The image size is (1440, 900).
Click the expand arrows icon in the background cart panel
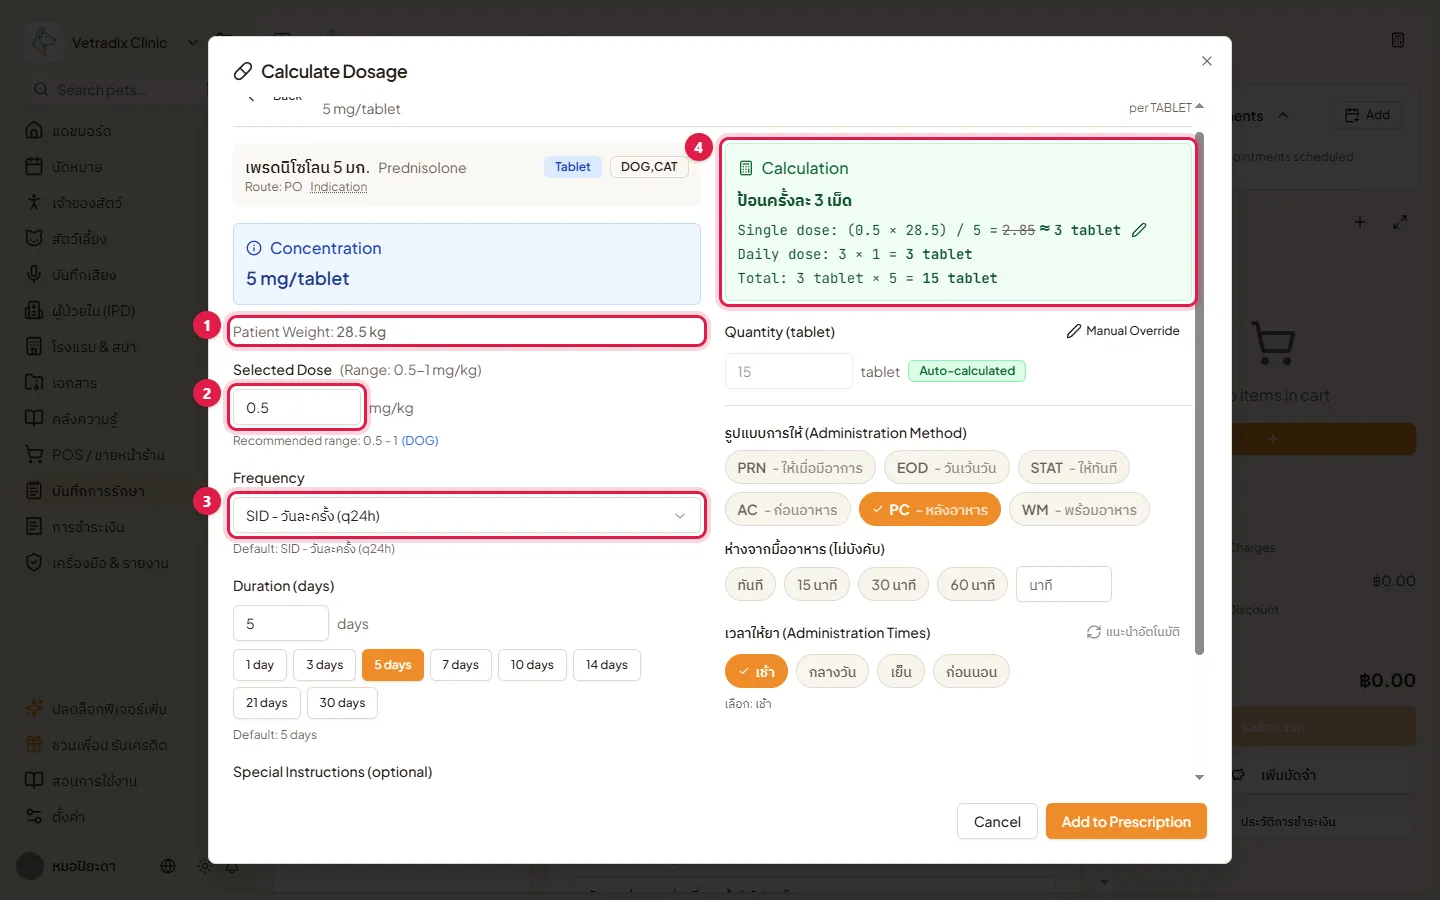click(1400, 222)
